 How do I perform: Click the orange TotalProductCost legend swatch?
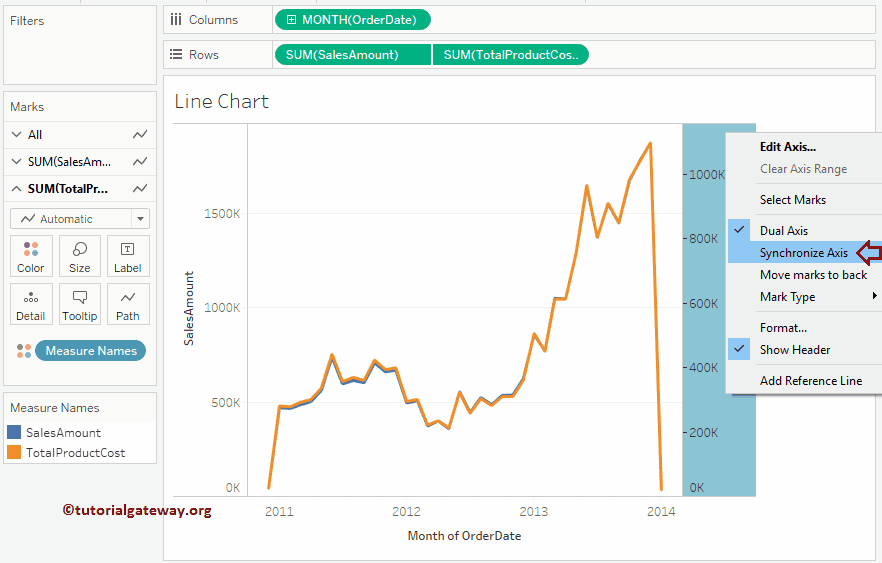(14, 453)
